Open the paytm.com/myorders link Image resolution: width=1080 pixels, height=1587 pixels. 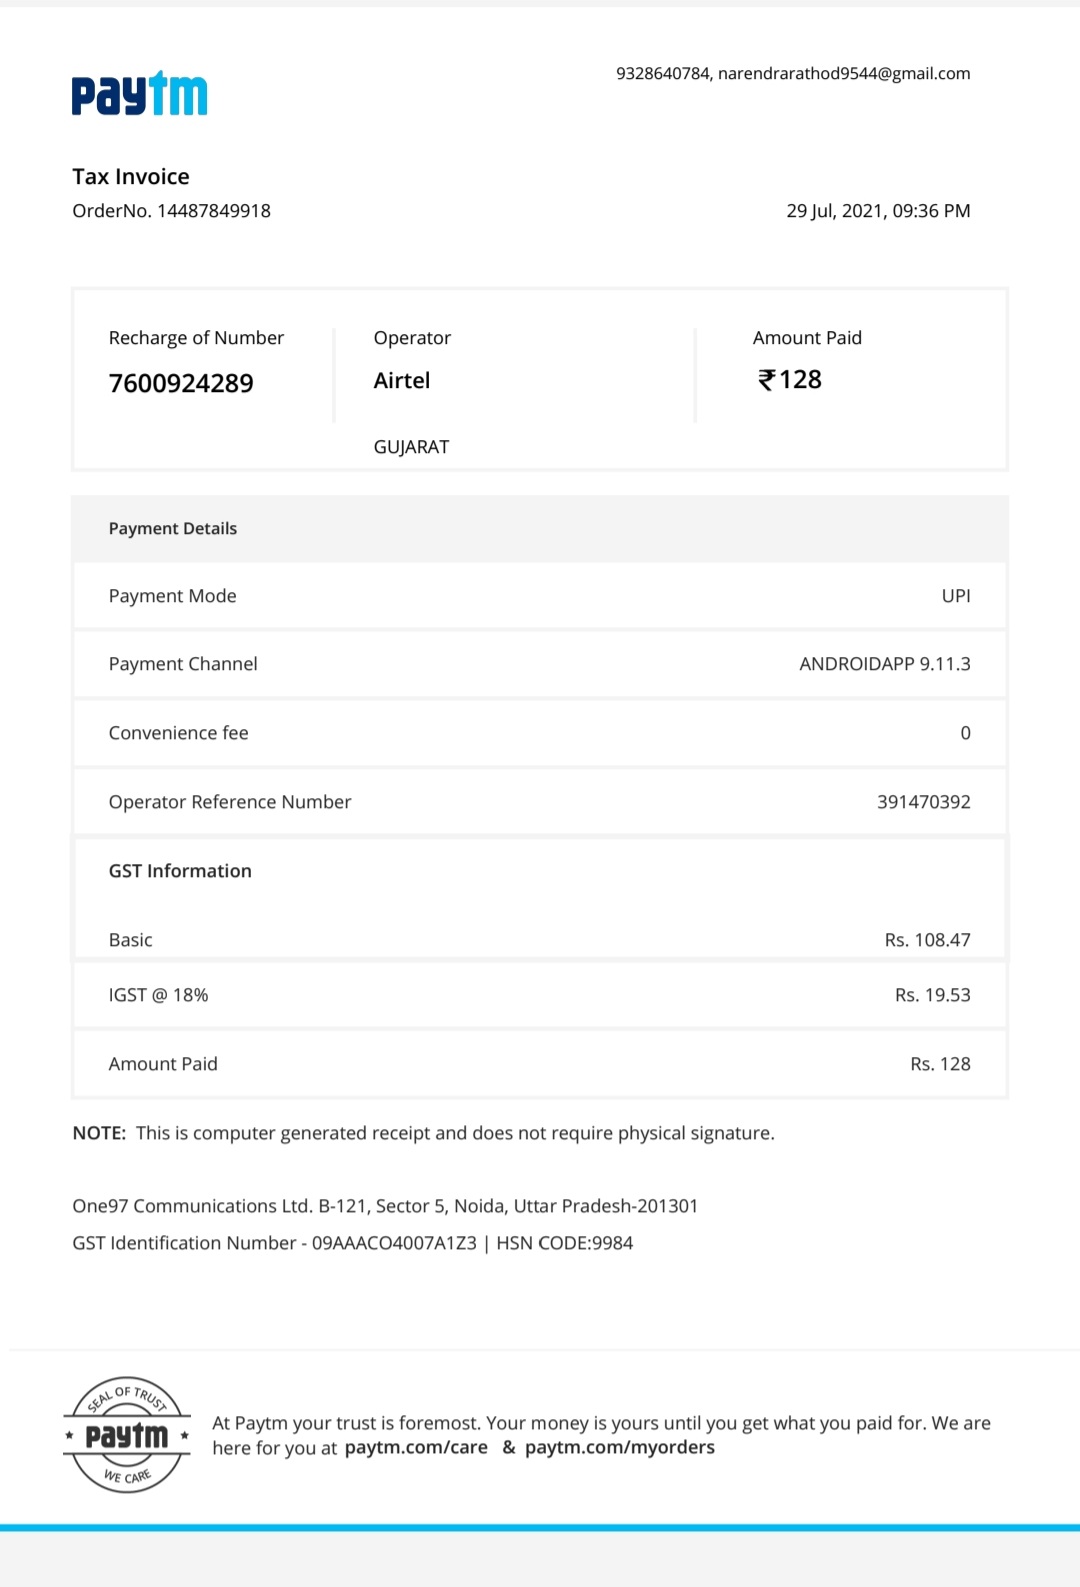[619, 1447]
